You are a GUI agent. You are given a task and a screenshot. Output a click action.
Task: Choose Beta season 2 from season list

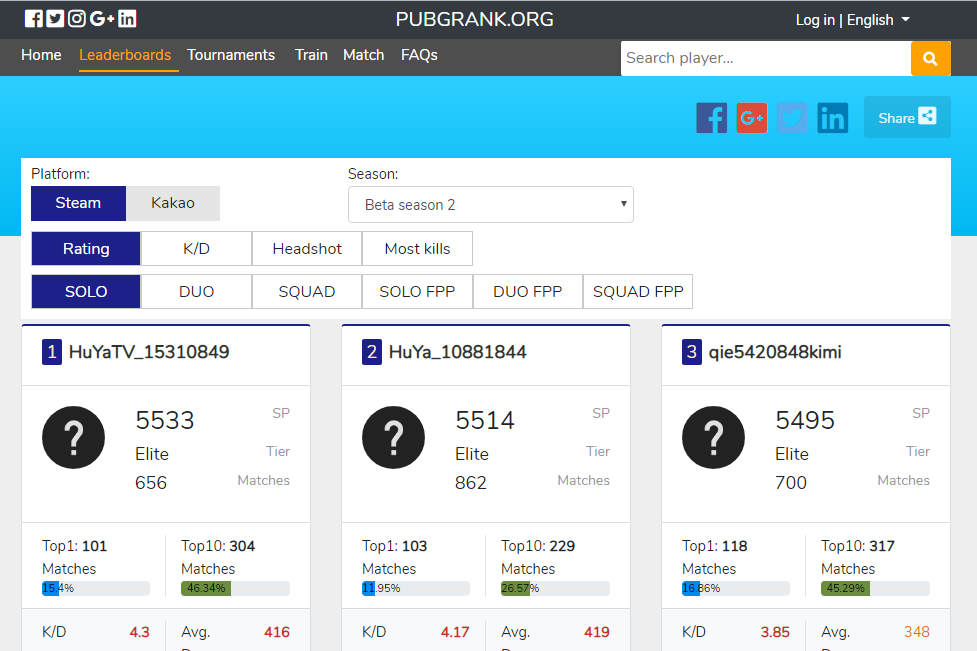(490, 204)
